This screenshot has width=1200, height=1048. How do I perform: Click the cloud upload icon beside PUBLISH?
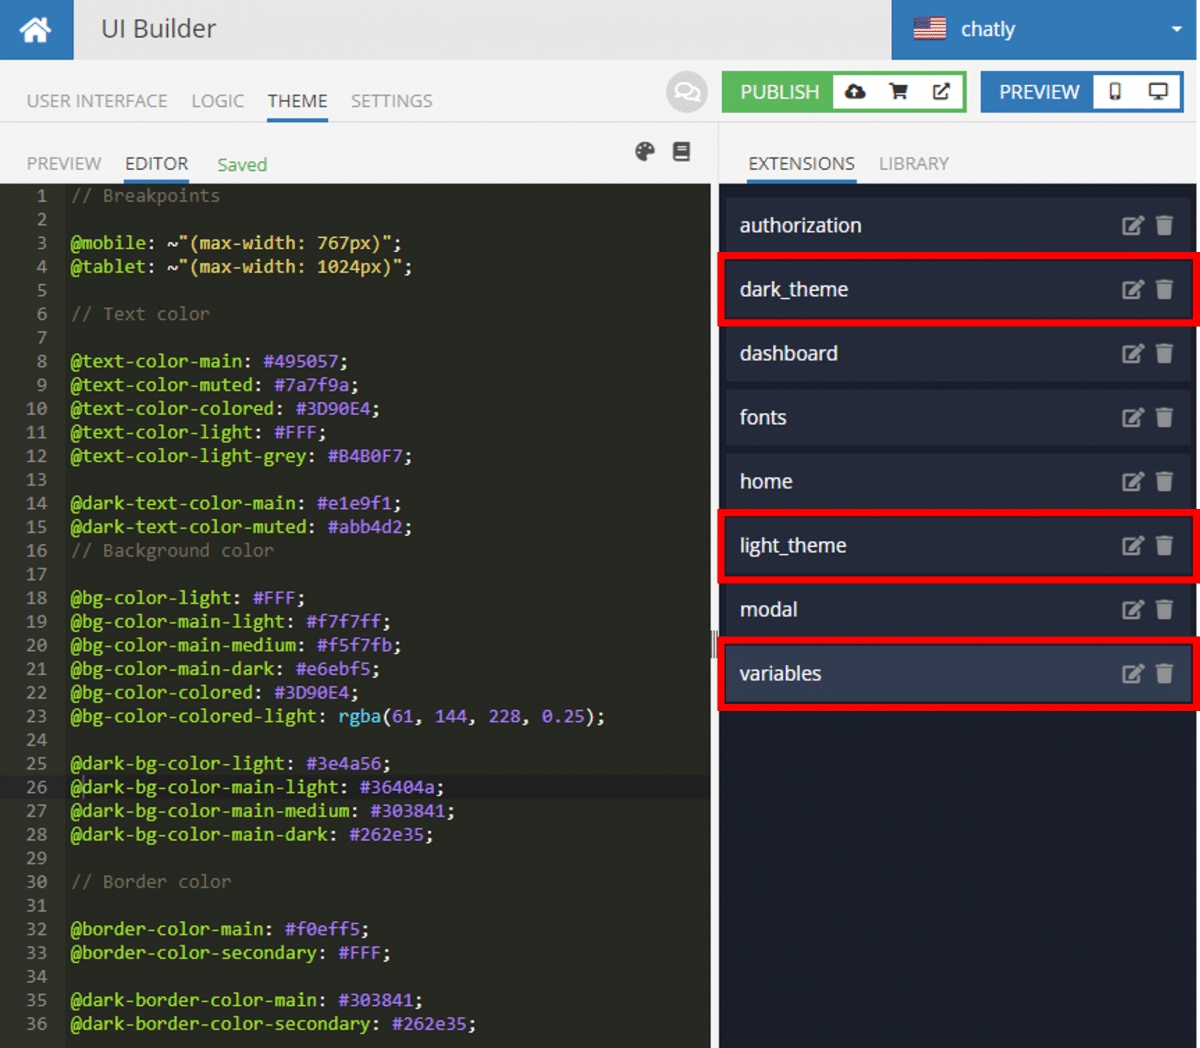pyautogui.click(x=854, y=91)
